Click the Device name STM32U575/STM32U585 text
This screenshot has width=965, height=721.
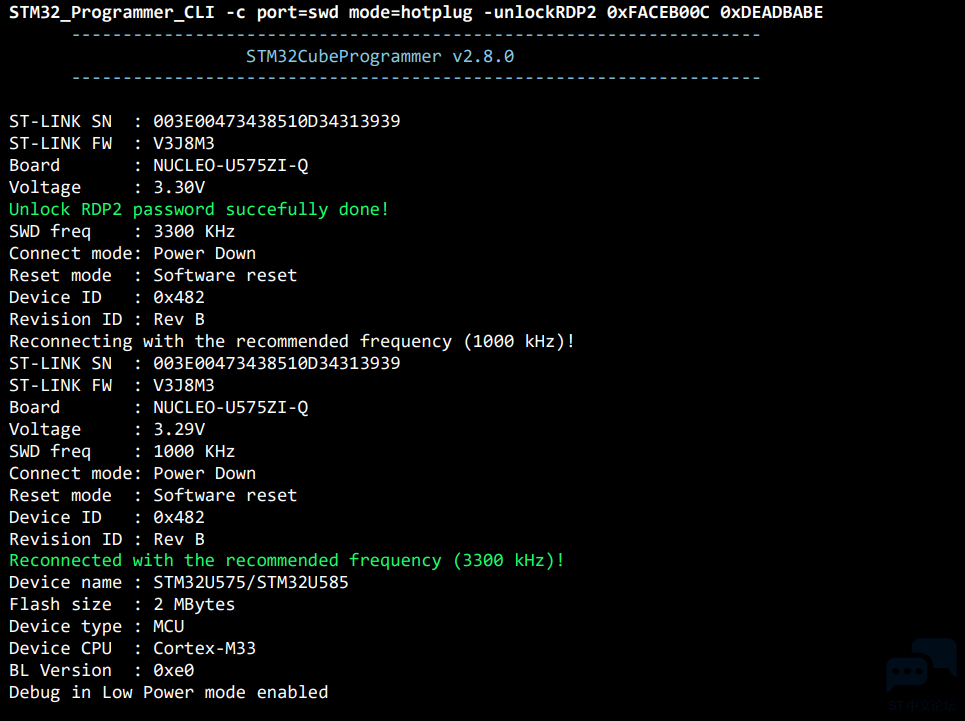pyautogui.click(x=250, y=583)
